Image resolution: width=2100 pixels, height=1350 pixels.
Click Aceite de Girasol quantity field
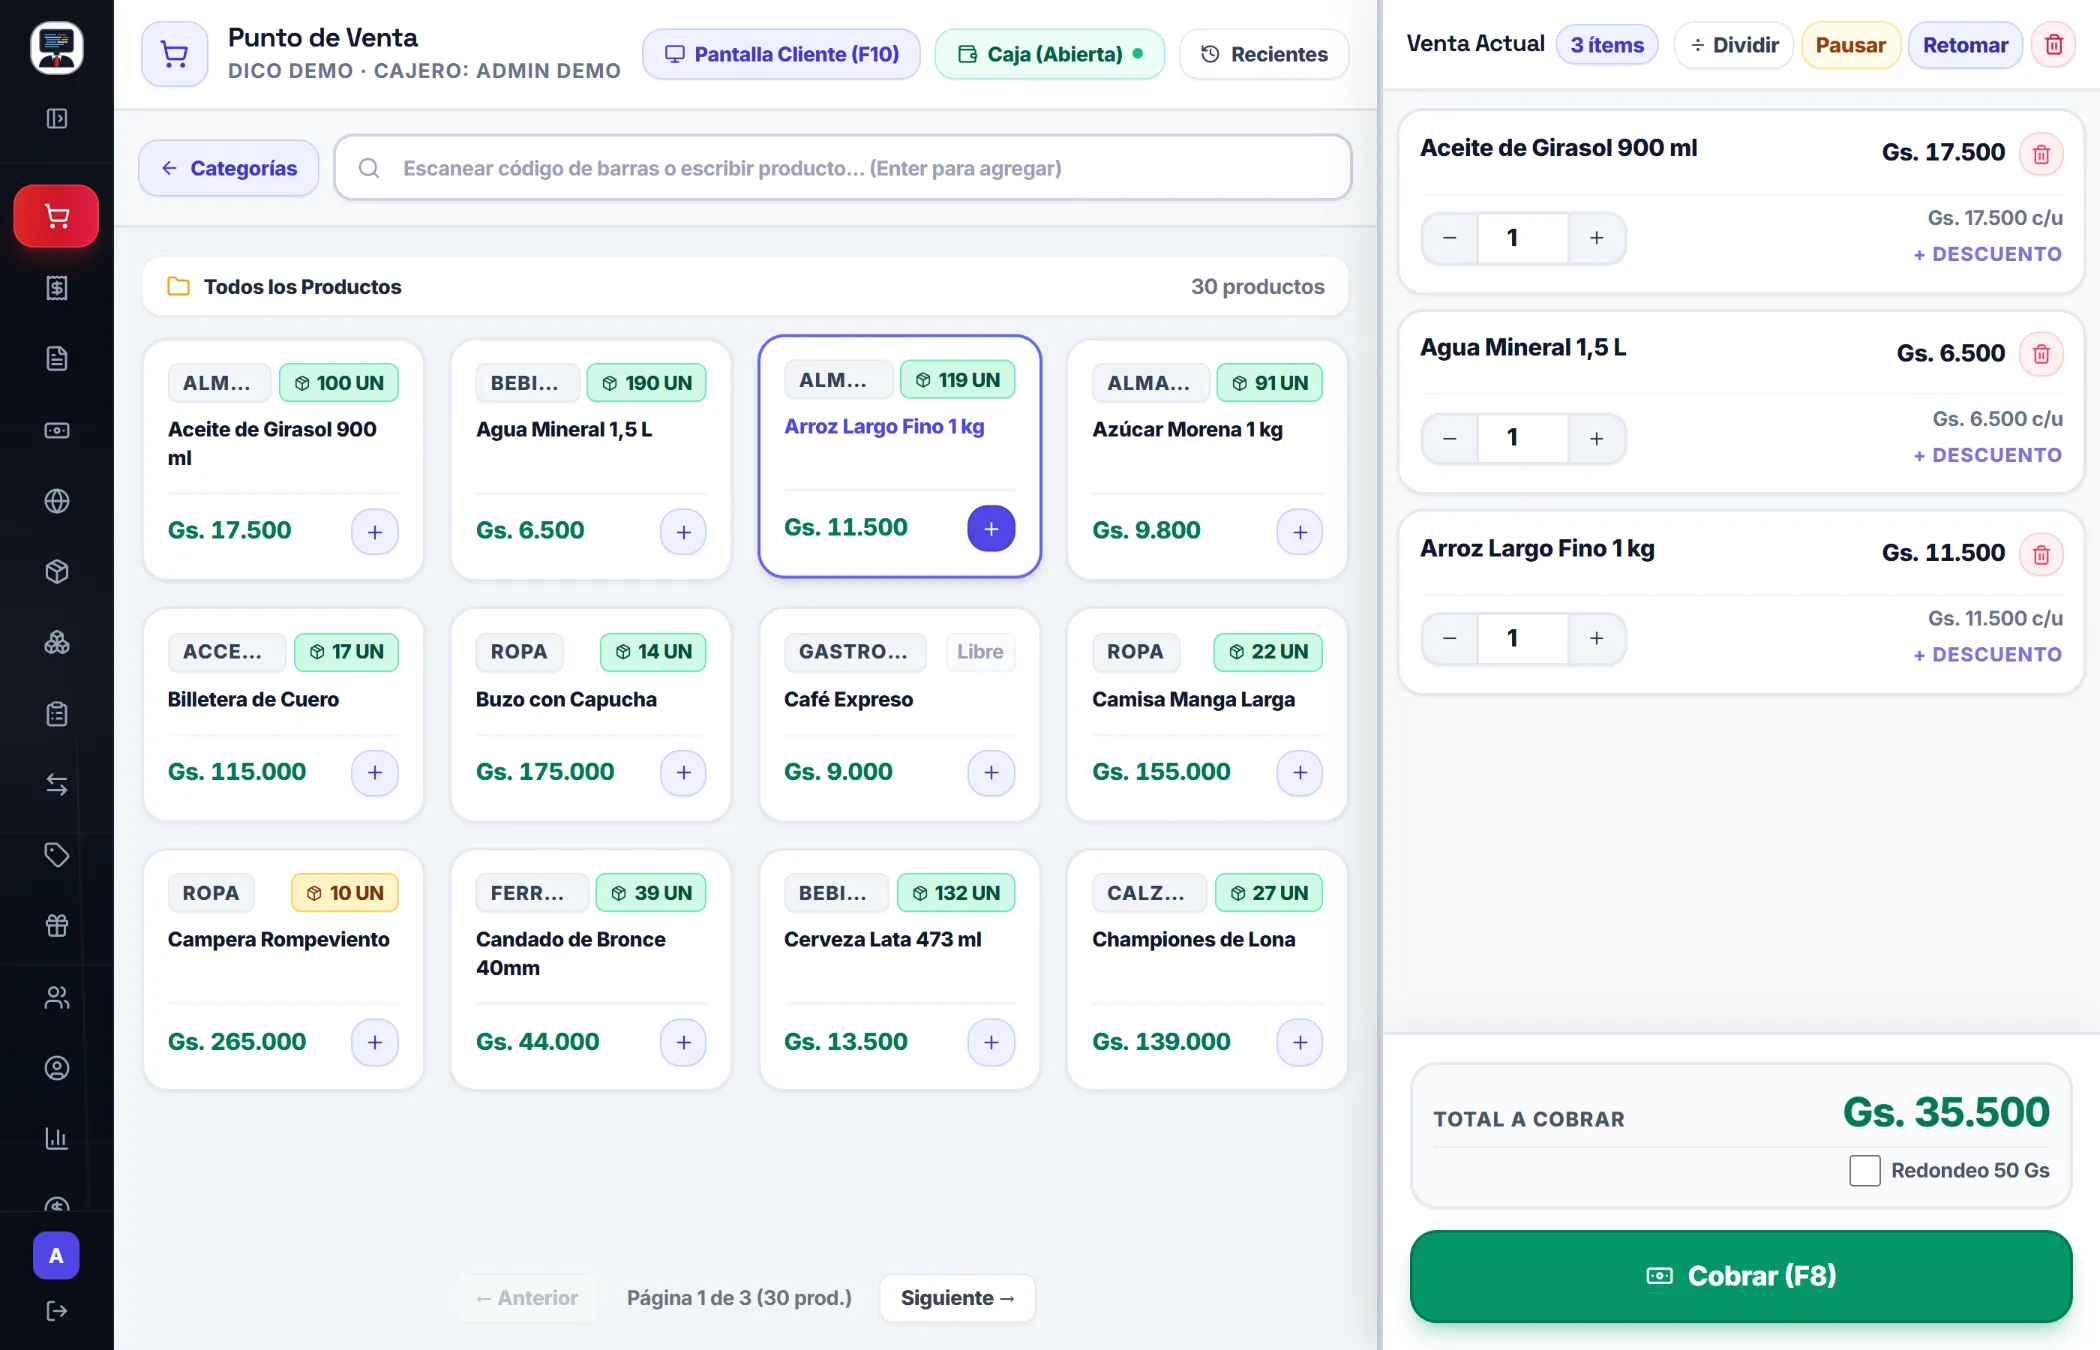point(1523,238)
